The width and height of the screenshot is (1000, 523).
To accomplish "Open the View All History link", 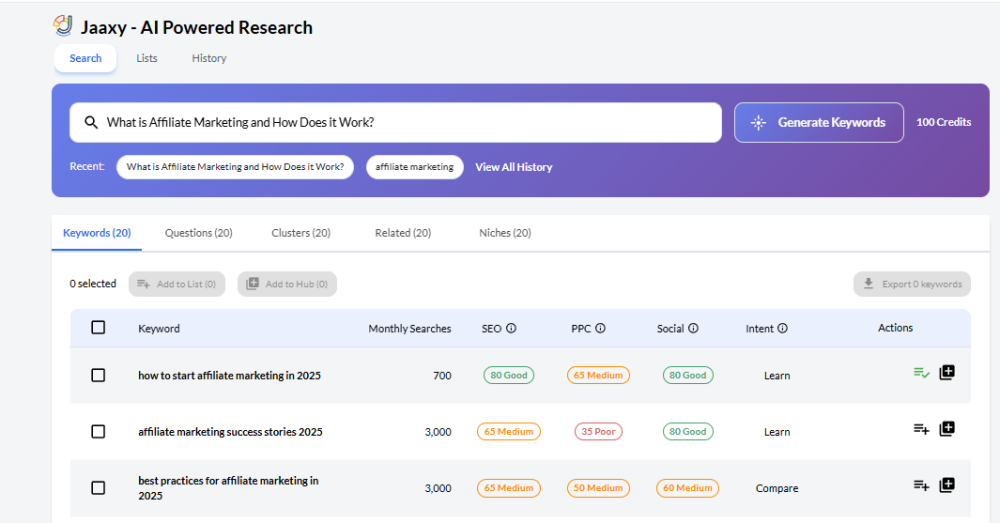I will point(513,167).
